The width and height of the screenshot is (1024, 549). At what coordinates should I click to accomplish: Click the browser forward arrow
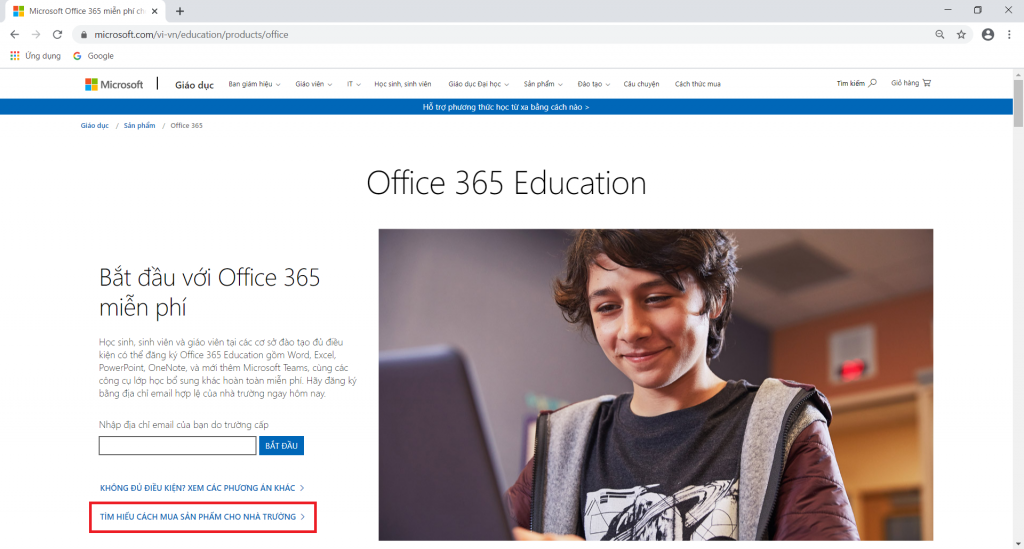point(36,35)
